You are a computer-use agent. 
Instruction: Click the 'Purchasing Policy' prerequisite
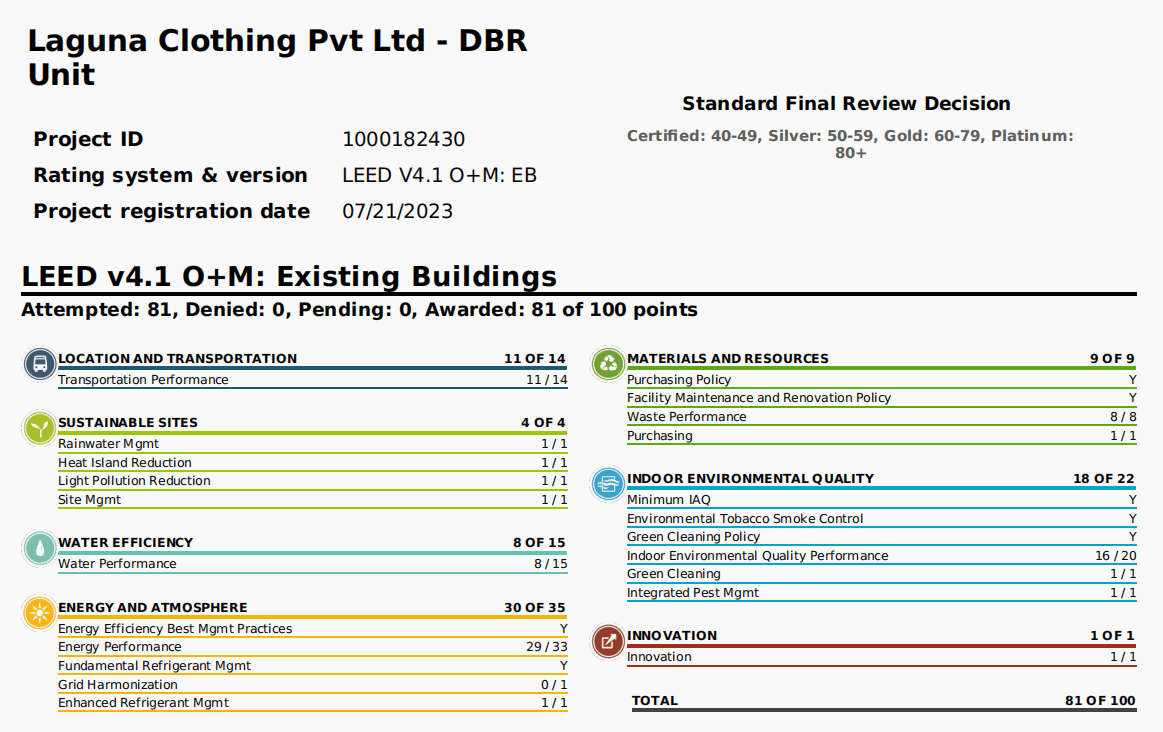coord(679,380)
